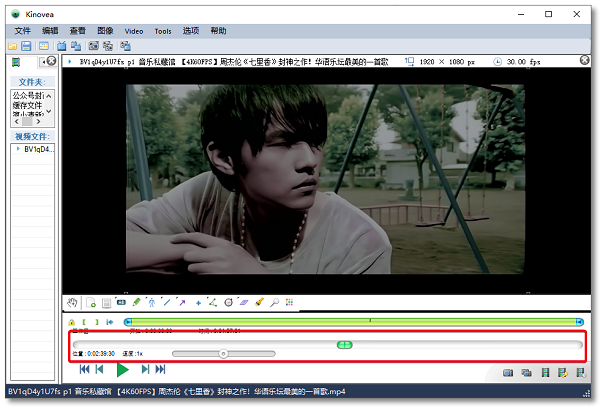The width and height of the screenshot is (600, 407).
Task: Expand the BV1qD4... video file item
Action: 17,149
